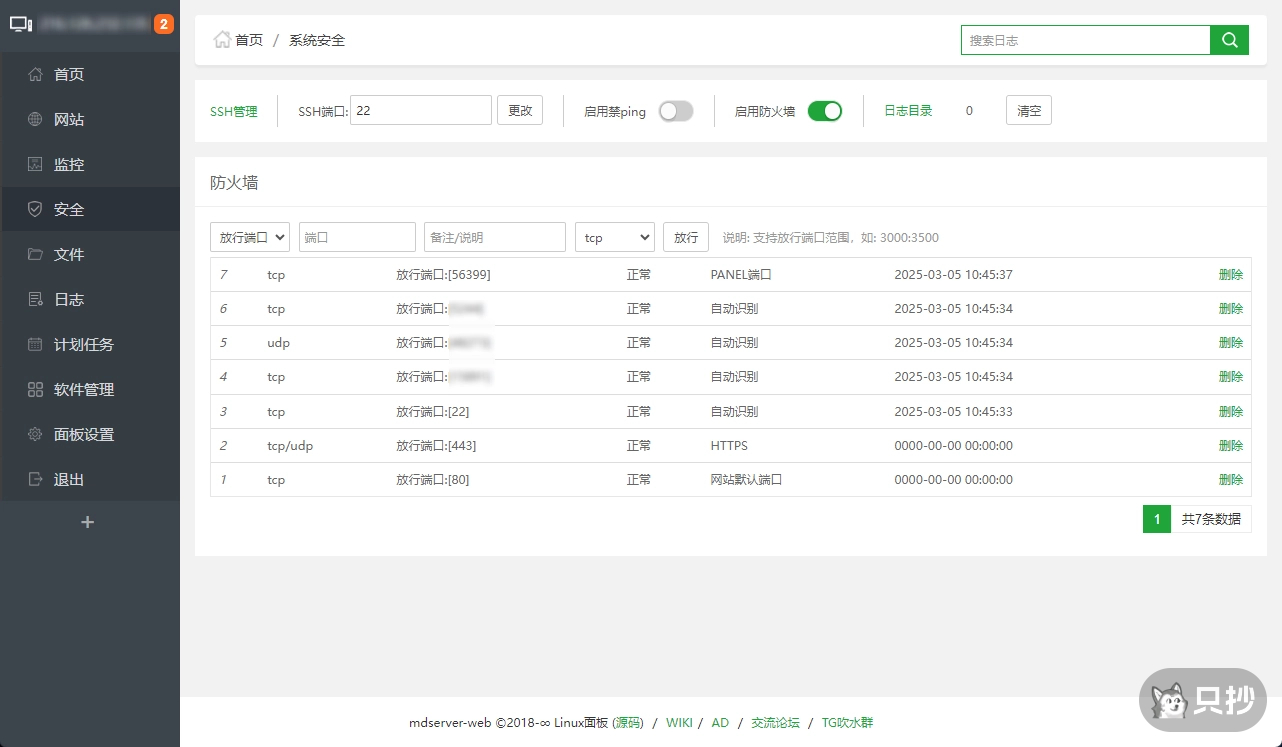Select 退出 in the sidebar menu
Image resolution: width=1282 pixels, height=747 pixels.
[68, 480]
